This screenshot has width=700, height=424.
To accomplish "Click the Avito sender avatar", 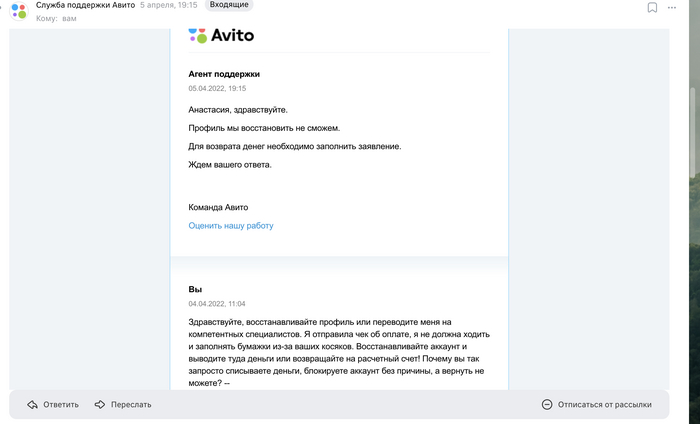I will 17,11.
